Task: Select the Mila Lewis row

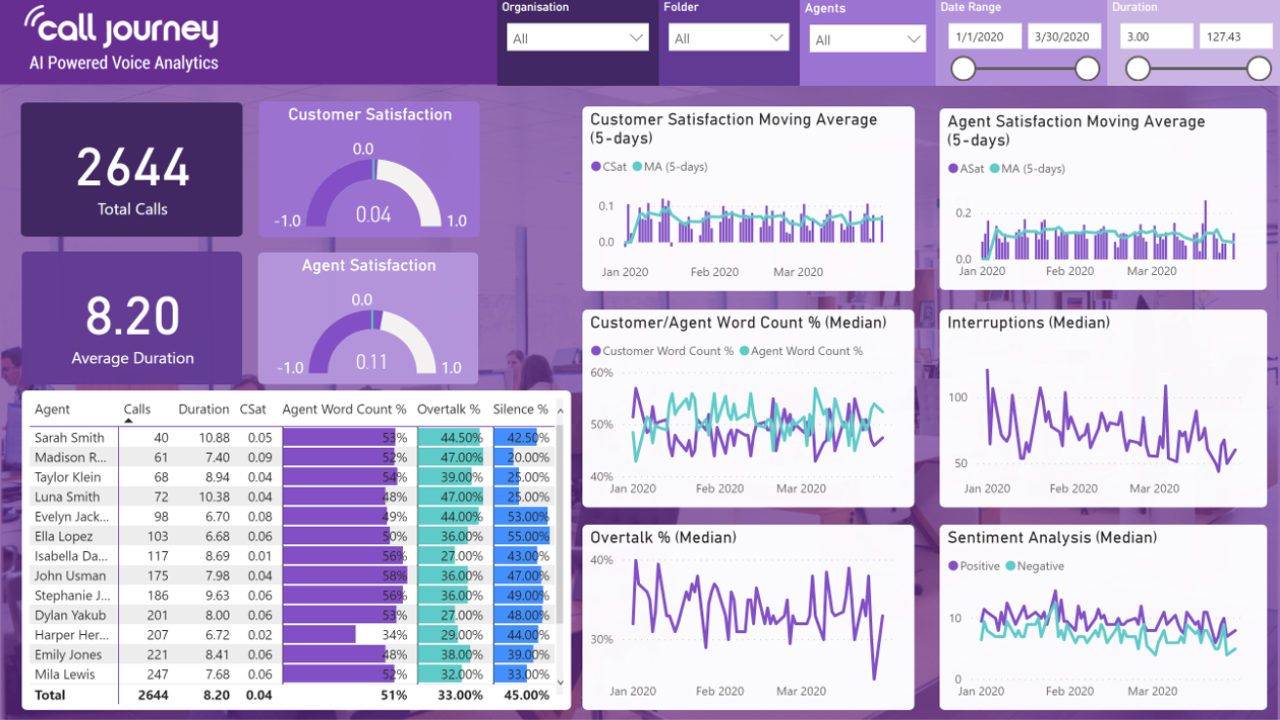Action: (x=290, y=674)
